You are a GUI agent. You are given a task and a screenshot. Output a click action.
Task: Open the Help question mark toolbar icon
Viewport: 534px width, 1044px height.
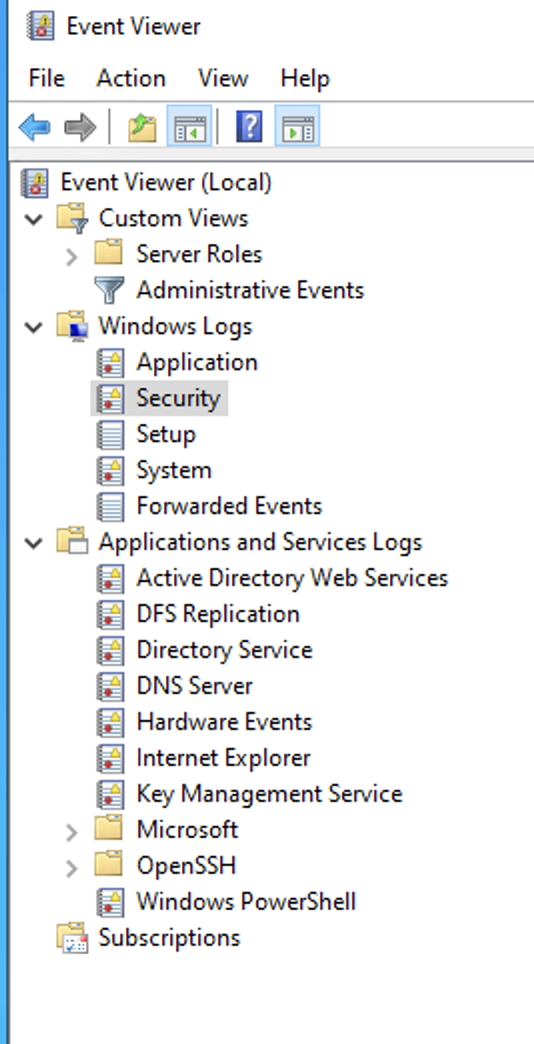click(x=249, y=127)
